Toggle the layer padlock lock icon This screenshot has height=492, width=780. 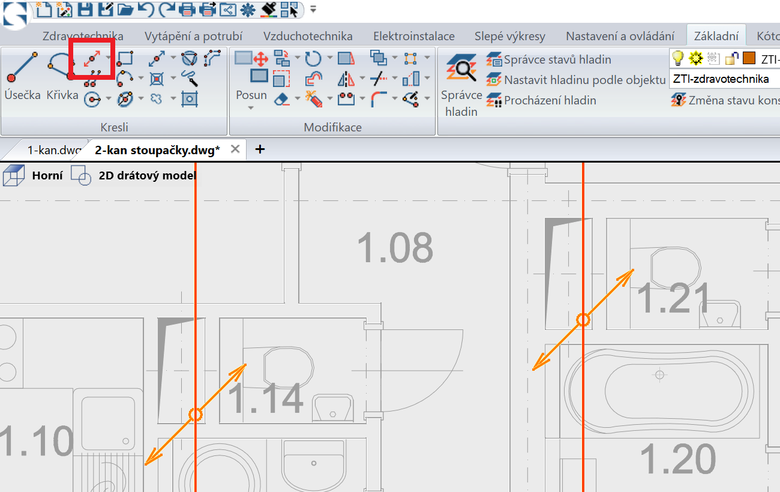point(731,59)
